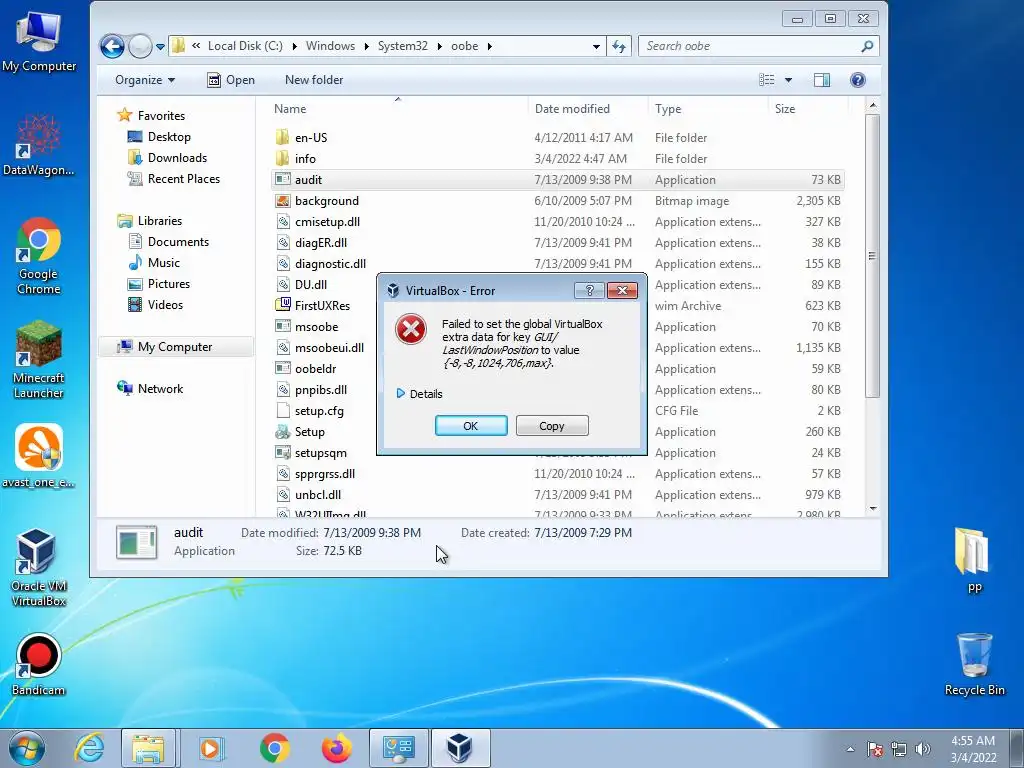
Task: Close the VirtualBox Error dialog with the red X
Action: point(622,291)
